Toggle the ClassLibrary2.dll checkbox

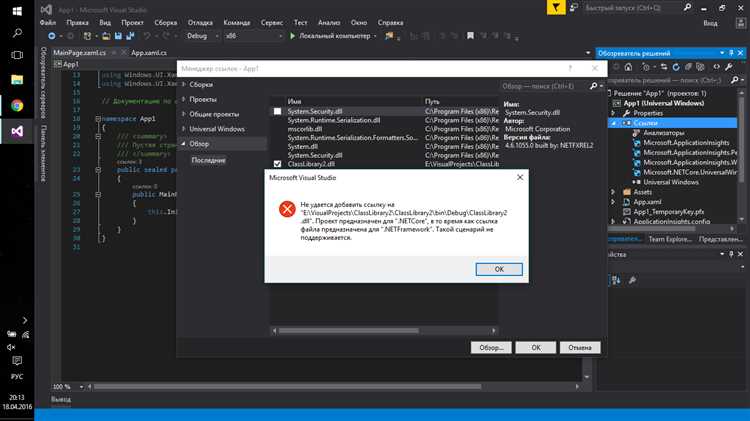[x=277, y=164]
